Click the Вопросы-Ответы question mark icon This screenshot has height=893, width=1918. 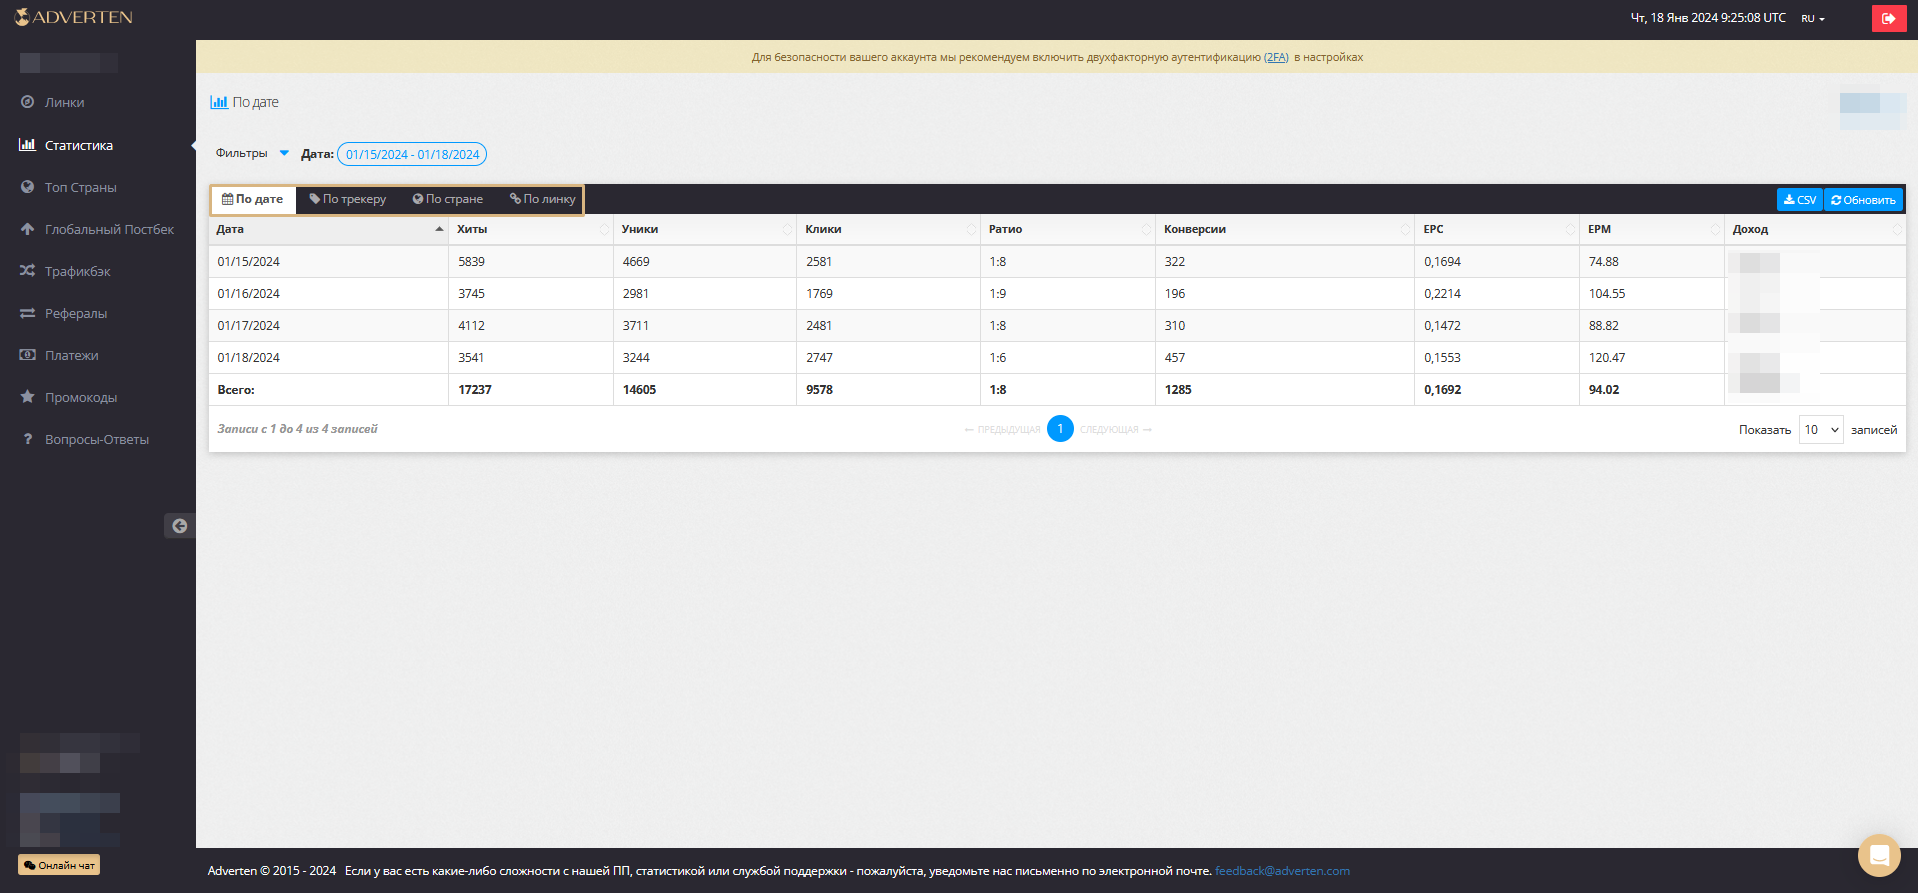[x=27, y=439]
